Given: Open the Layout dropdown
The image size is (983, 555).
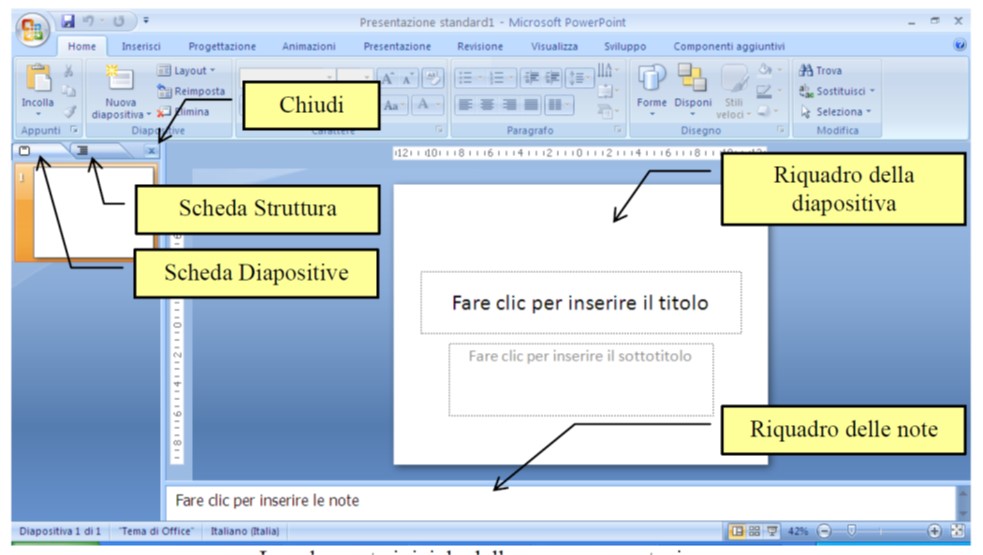Looking at the screenshot, I should 186,70.
